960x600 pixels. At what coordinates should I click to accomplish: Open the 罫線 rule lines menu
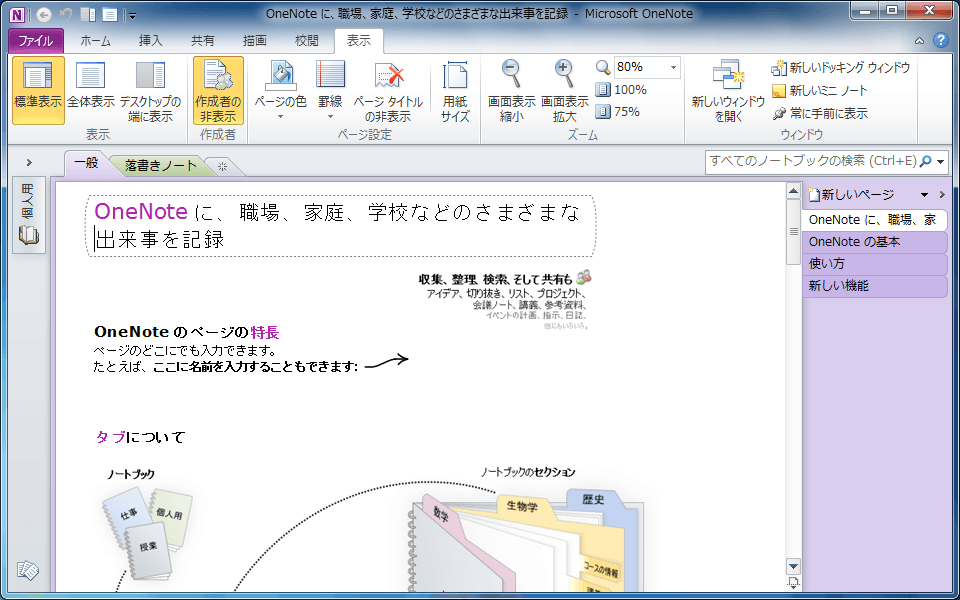(x=330, y=91)
